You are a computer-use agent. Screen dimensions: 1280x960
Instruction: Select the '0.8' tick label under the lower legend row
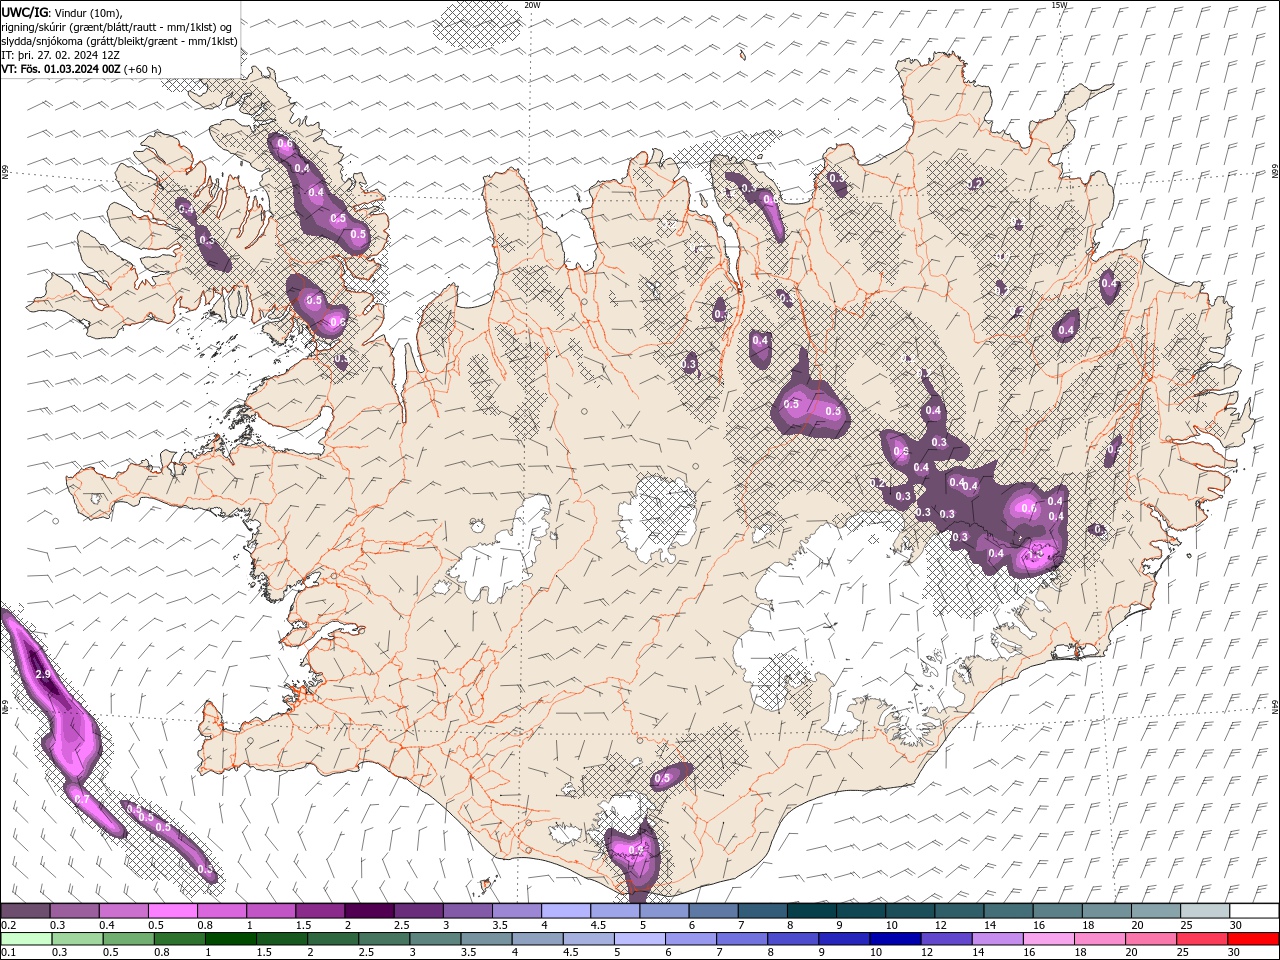[x=162, y=953]
